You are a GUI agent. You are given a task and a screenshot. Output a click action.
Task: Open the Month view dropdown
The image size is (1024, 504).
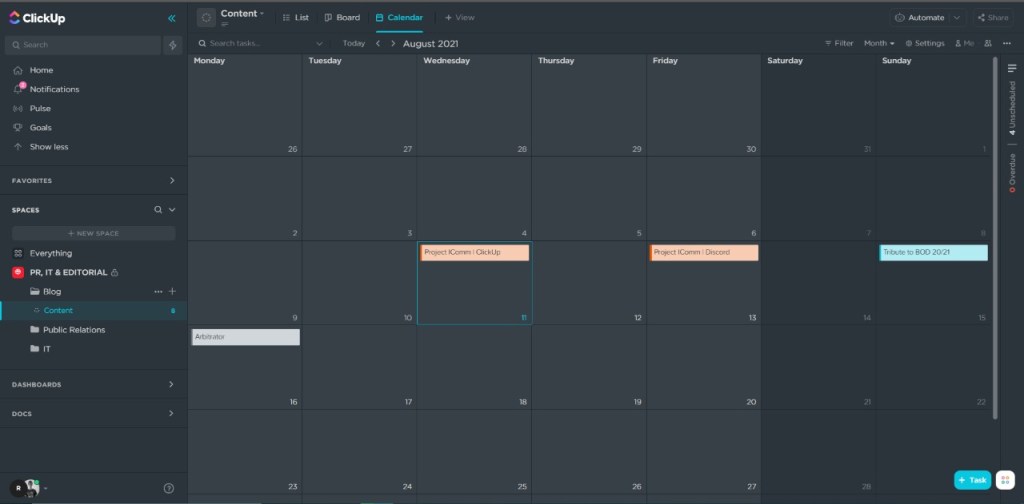879,44
